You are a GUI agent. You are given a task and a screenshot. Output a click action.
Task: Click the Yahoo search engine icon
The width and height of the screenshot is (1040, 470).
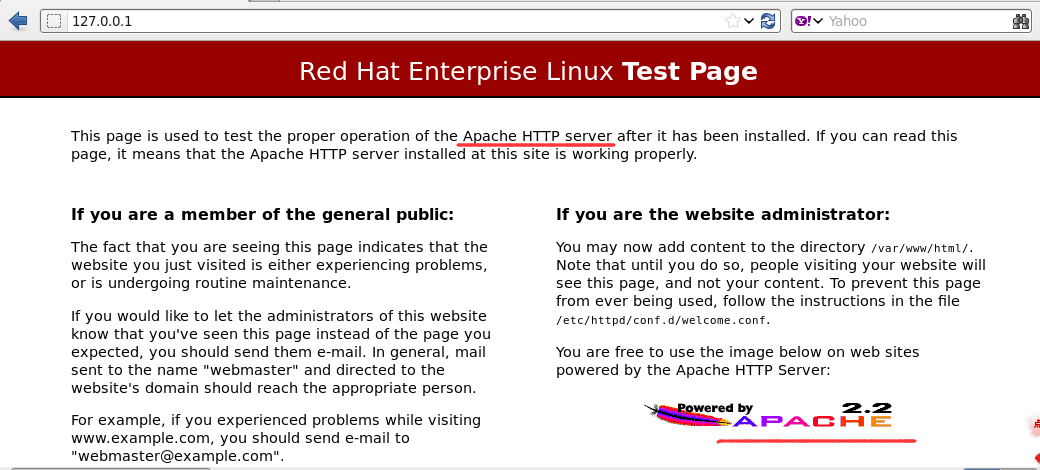[x=803, y=21]
